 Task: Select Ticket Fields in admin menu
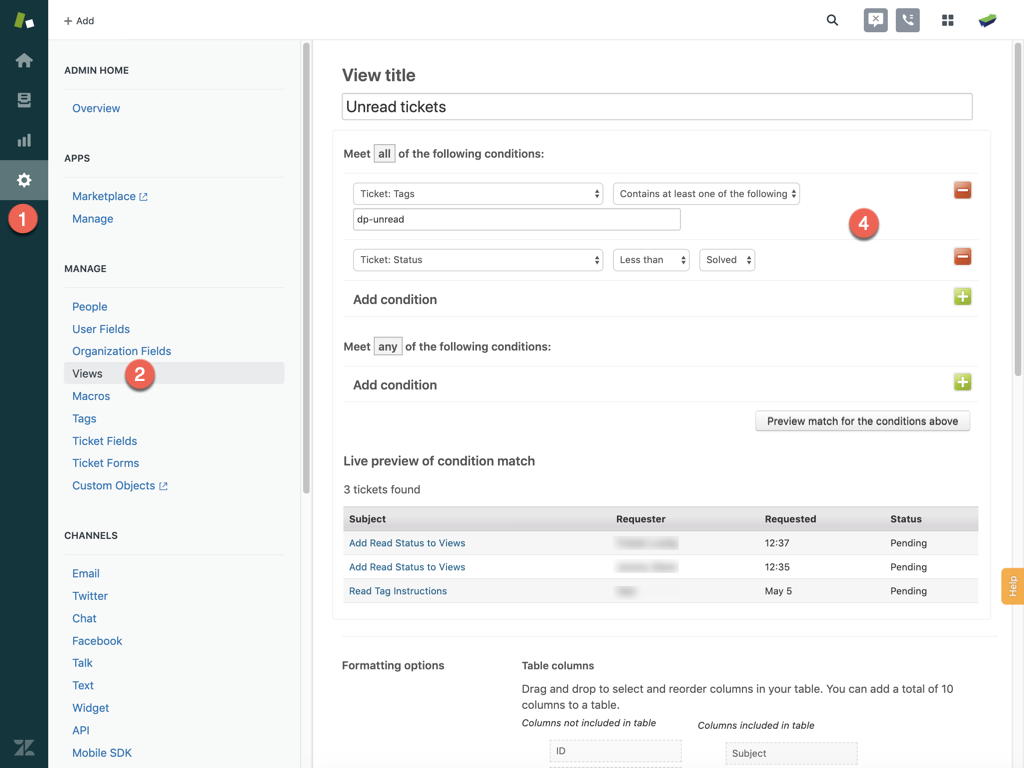104,441
